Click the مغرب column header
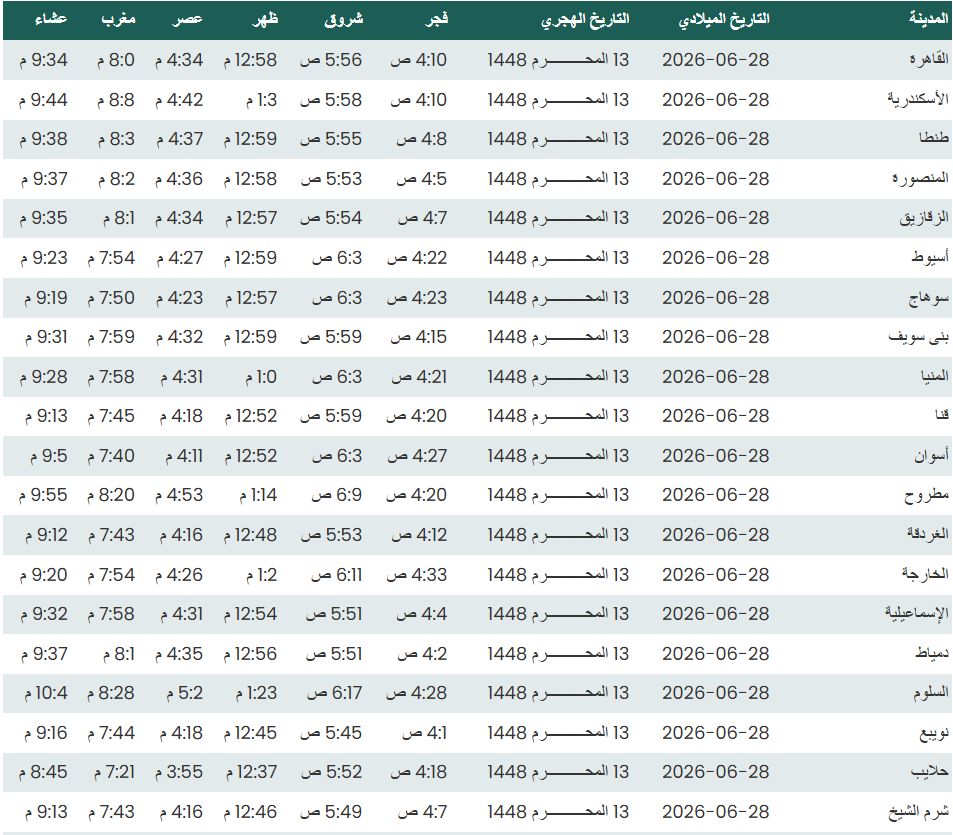 [119, 19]
